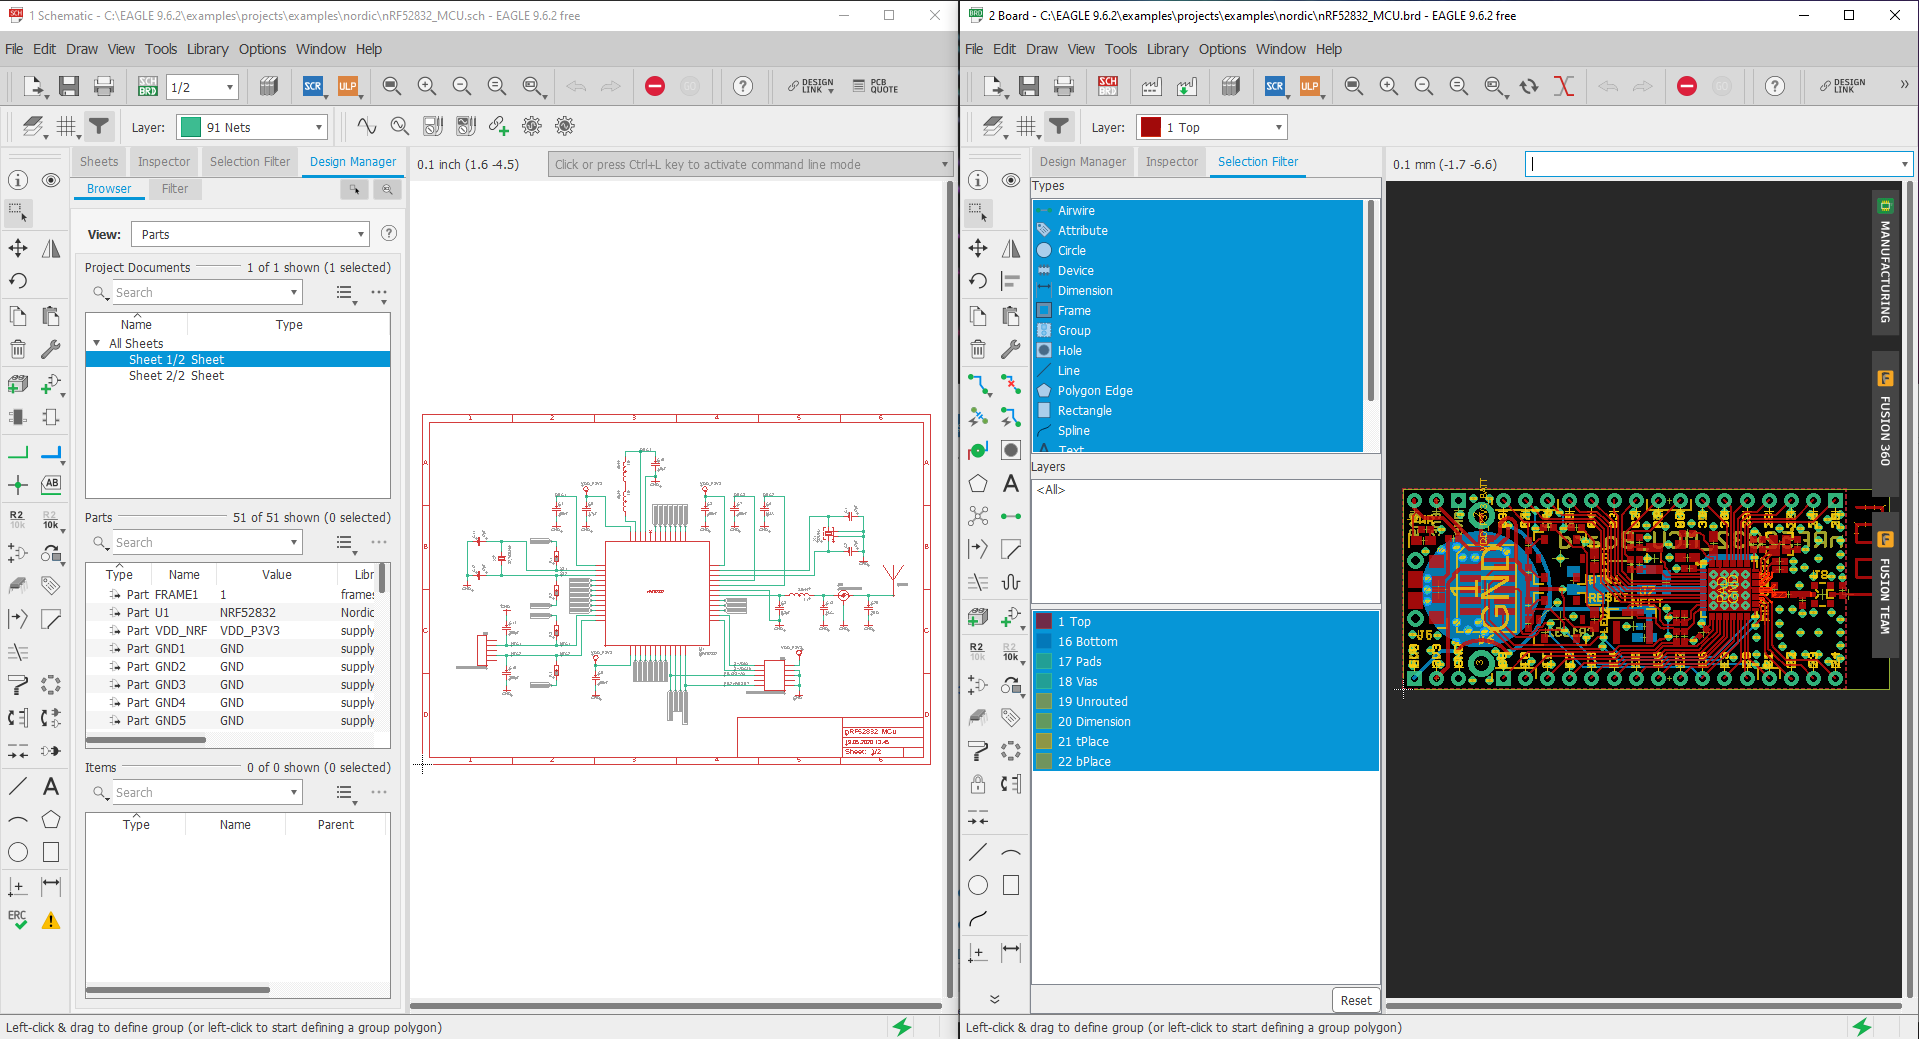Toggle Polygon Edge type in filter list

pyautogui.click(x=1094, y=391)
